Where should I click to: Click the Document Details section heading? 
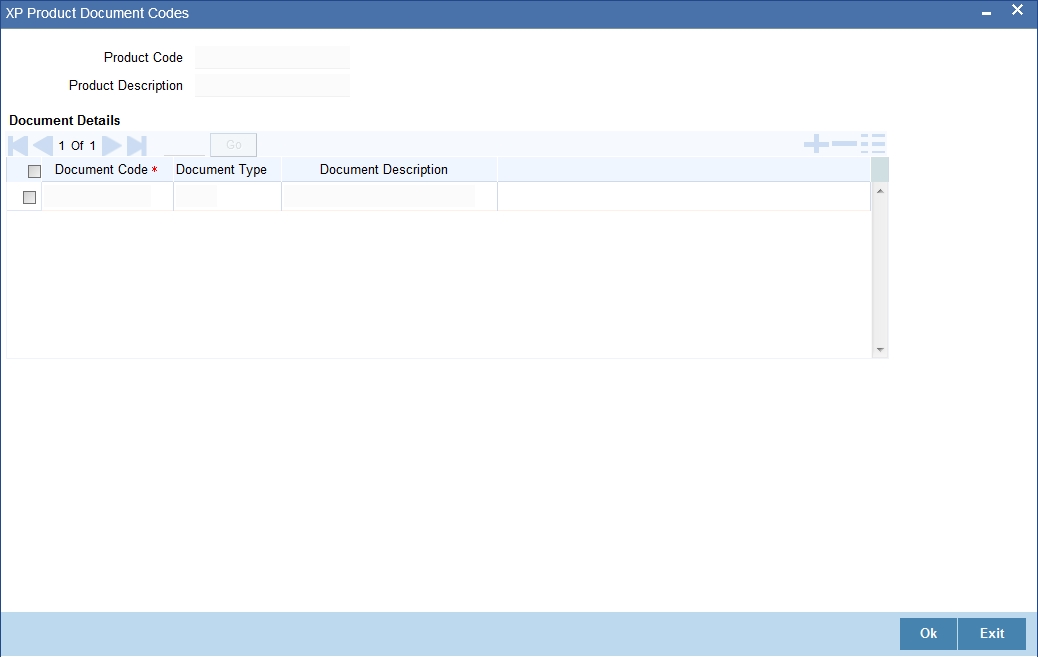pyautogui.click(x=65, y=120)
